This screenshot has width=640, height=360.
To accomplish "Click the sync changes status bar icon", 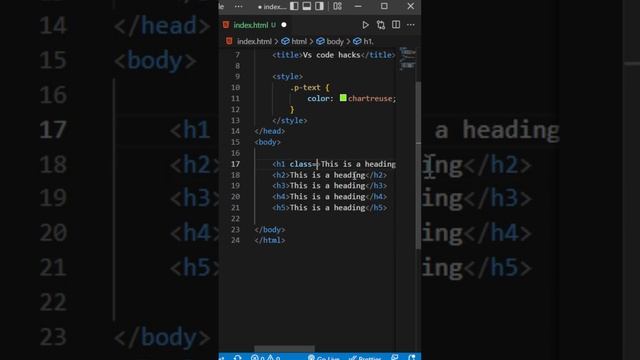I will point(238,358).
